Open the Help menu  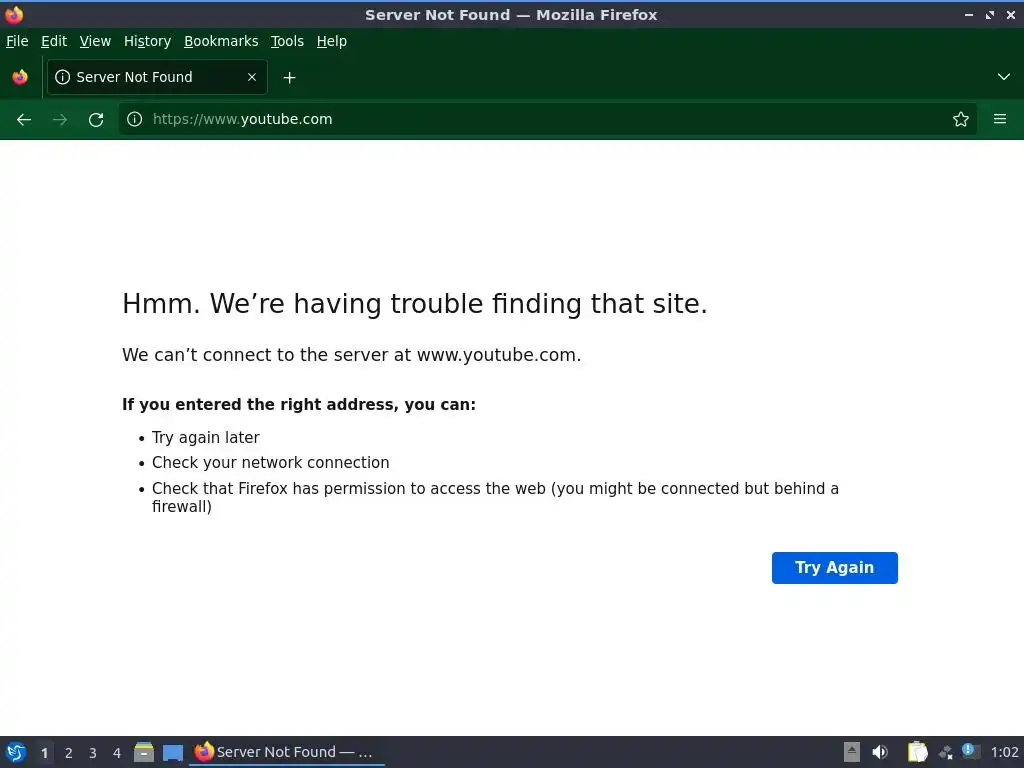click(331, 41)
